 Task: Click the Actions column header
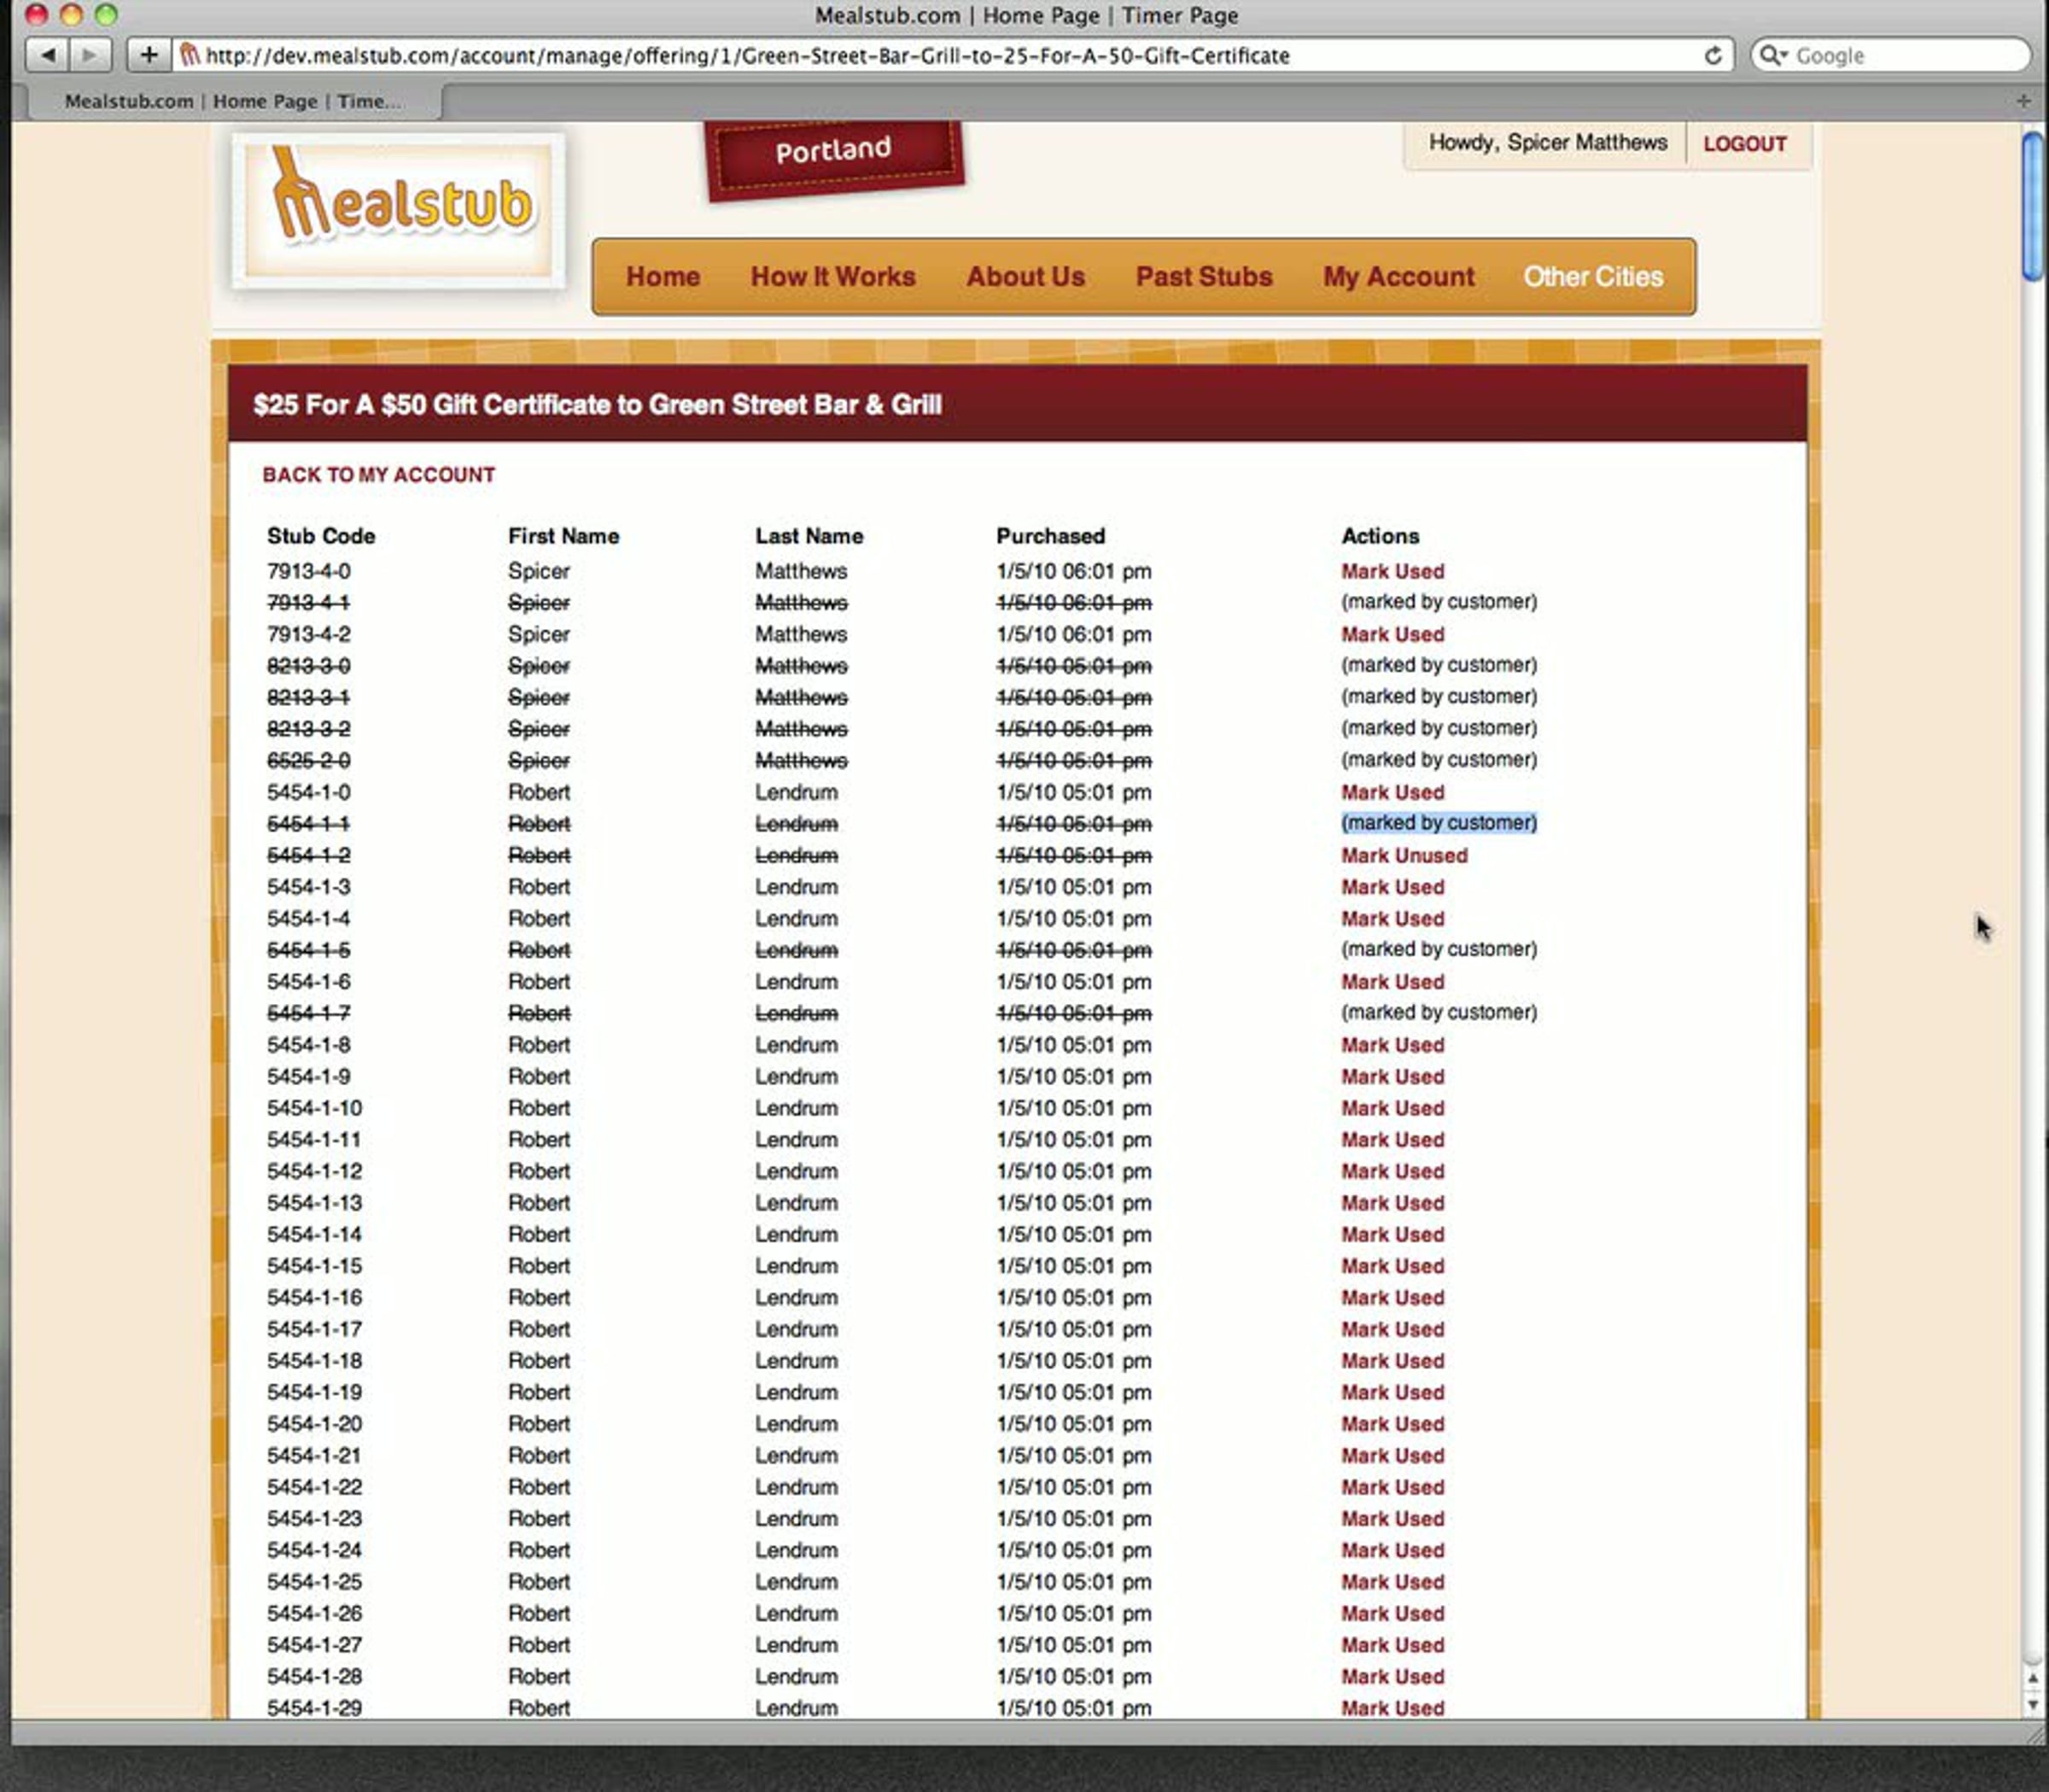tap(1380, 536)
